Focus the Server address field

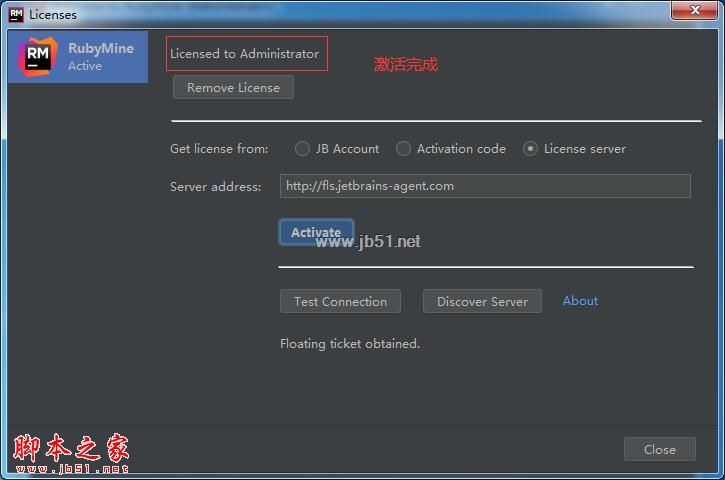click(x=485, y=186)
